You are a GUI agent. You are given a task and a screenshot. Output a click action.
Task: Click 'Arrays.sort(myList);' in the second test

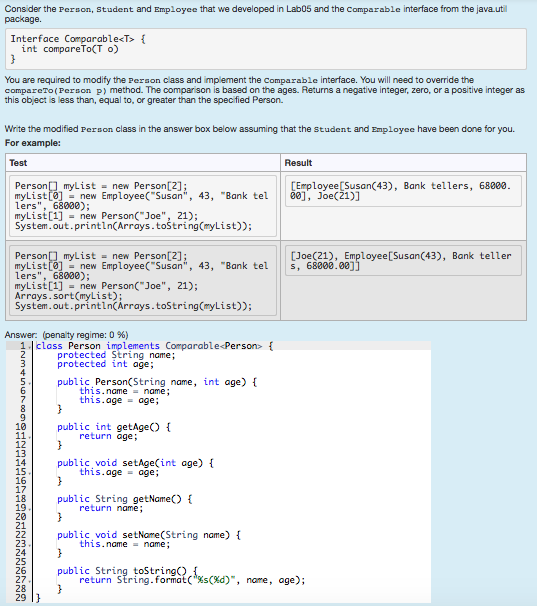(68, 296)
